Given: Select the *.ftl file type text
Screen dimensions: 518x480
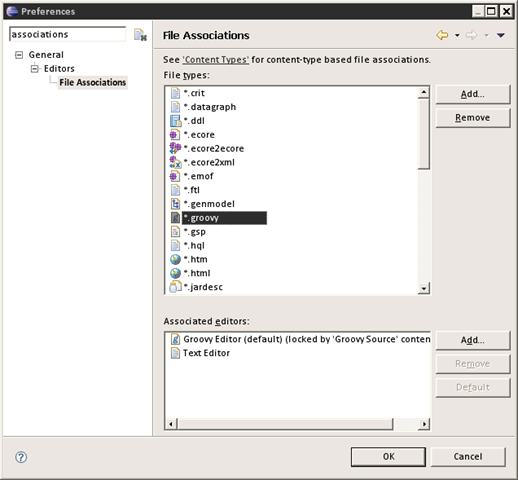Looking at the screenshot, I should (x=192, y=190).
